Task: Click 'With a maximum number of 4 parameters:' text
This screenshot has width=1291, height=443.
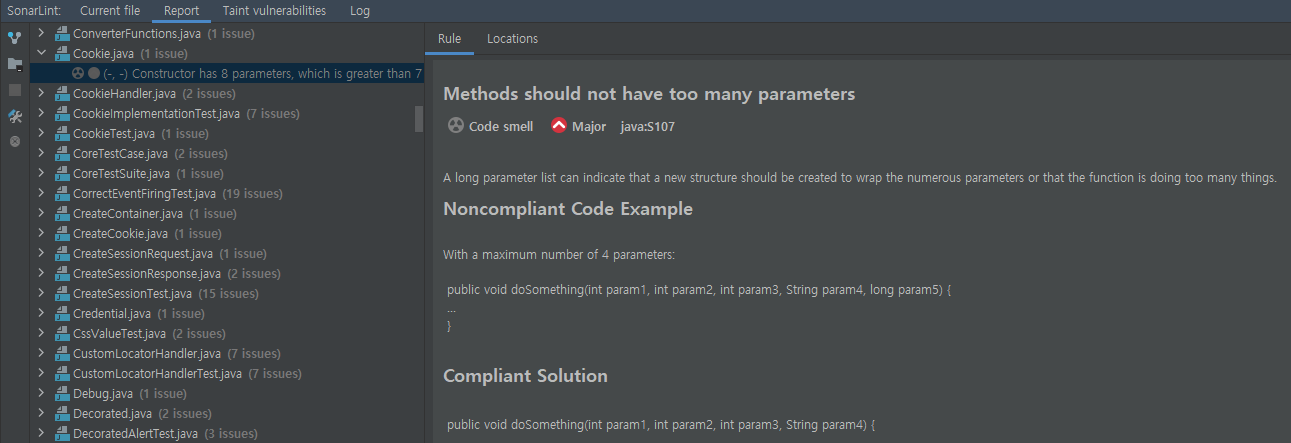Action: (x=559, y=255)
